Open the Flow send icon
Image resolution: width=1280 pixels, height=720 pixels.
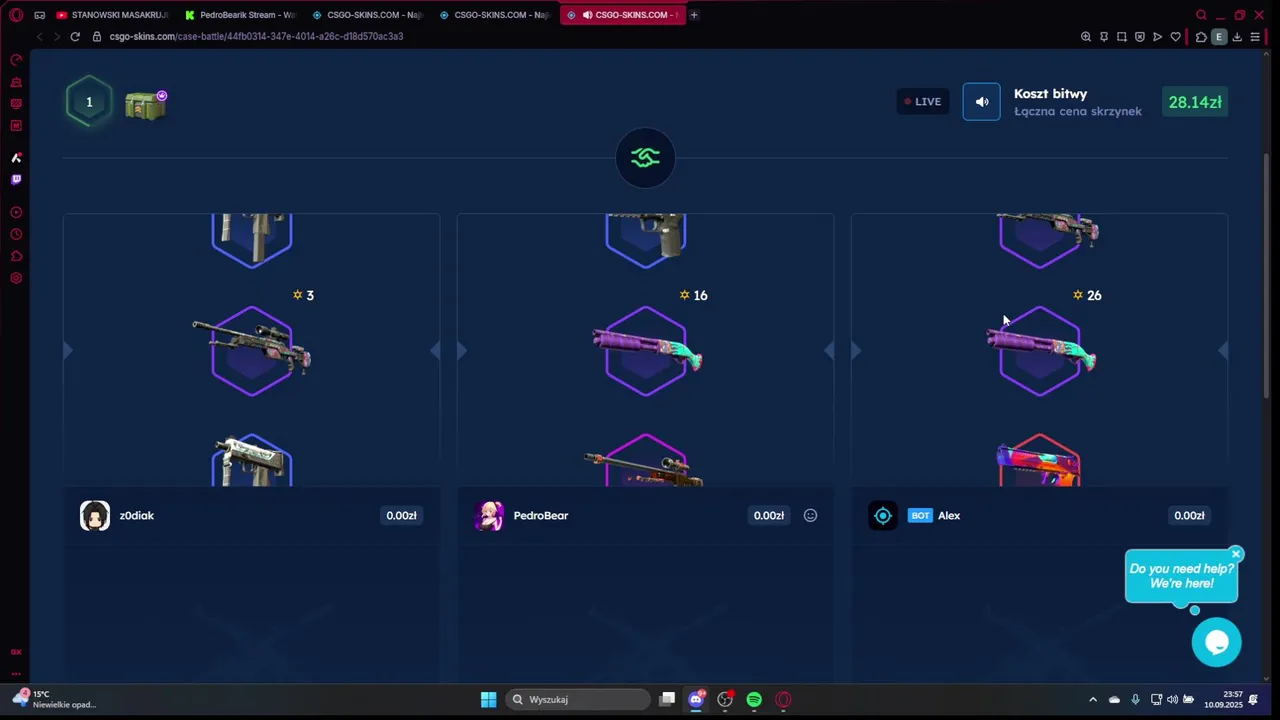1158,37
